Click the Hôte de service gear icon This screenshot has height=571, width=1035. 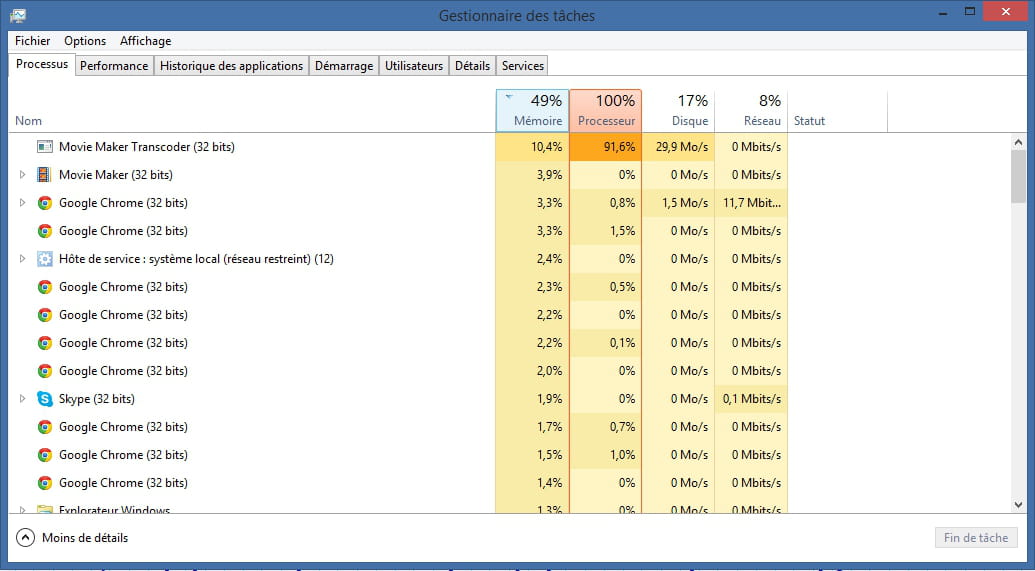tap(44, 259)
